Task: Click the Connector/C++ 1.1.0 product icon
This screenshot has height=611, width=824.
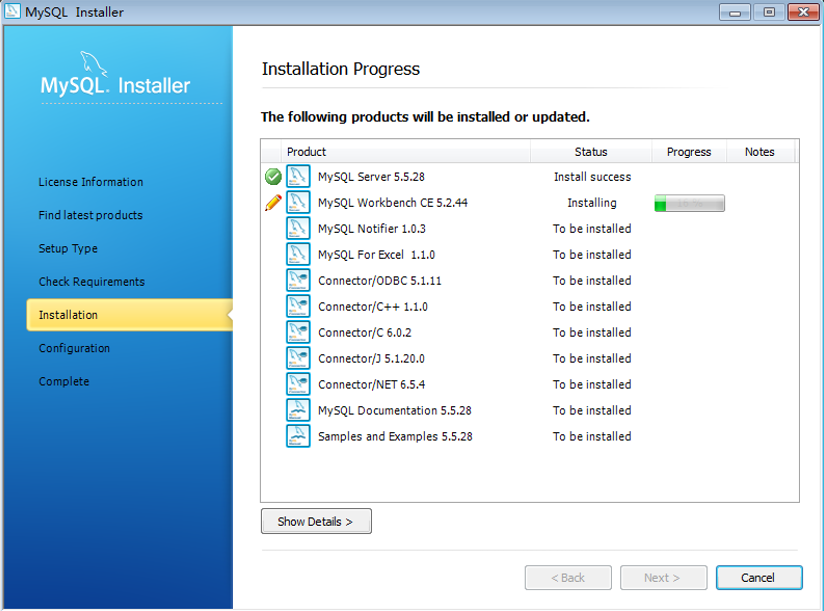Action: pyautogui.click(x=298, y=306)
